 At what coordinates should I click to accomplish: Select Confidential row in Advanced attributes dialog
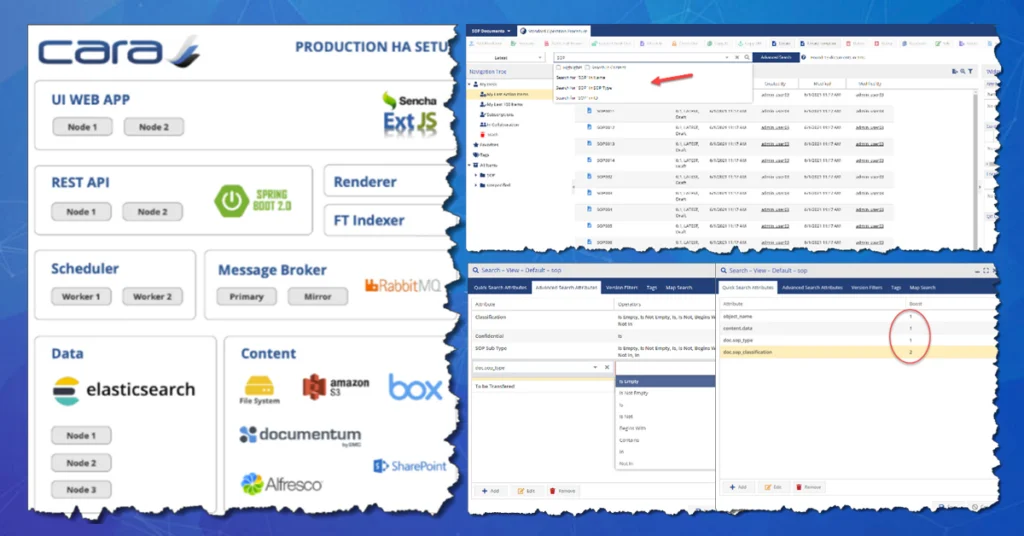click(x=592, y=336)
